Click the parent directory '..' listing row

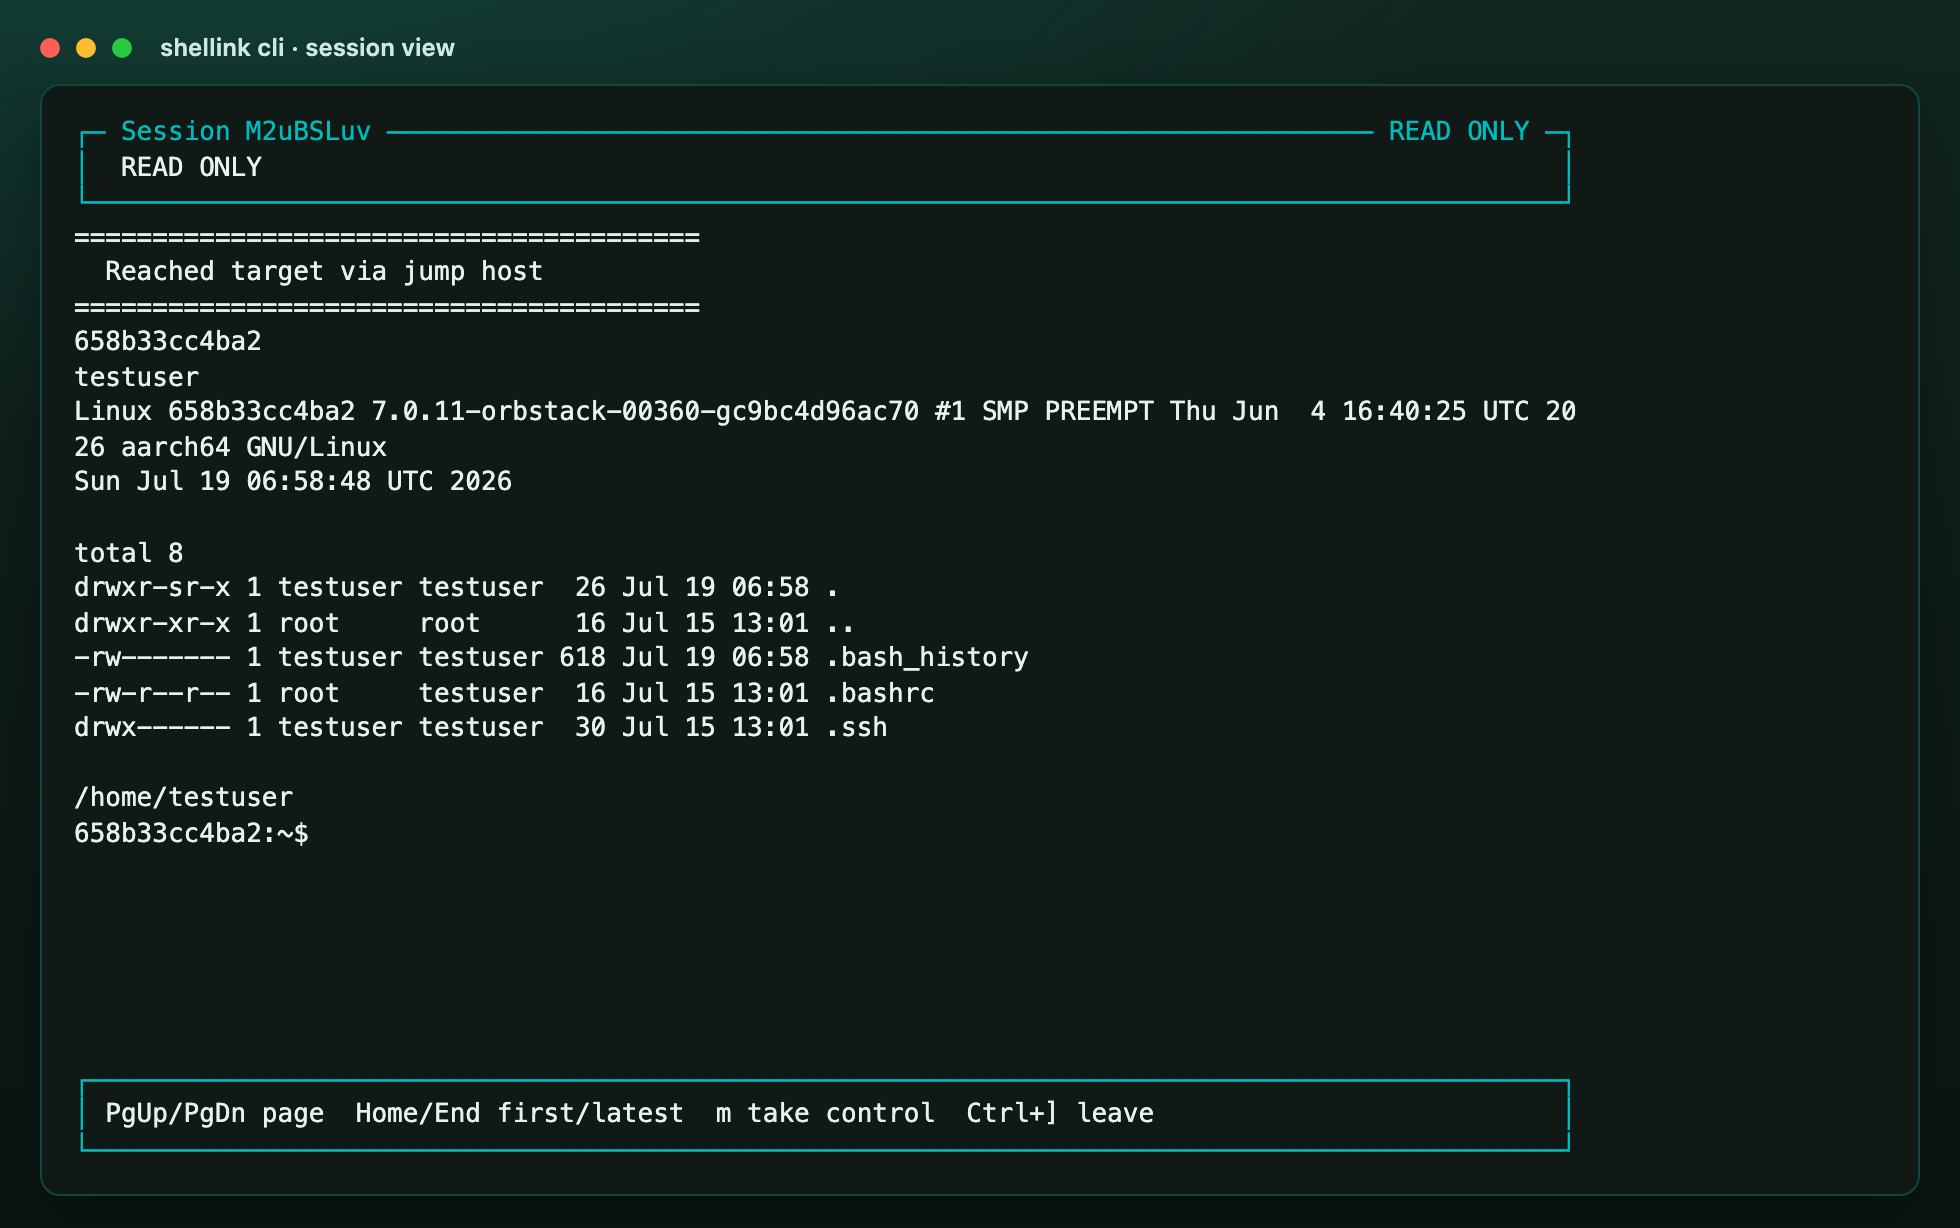465,623
